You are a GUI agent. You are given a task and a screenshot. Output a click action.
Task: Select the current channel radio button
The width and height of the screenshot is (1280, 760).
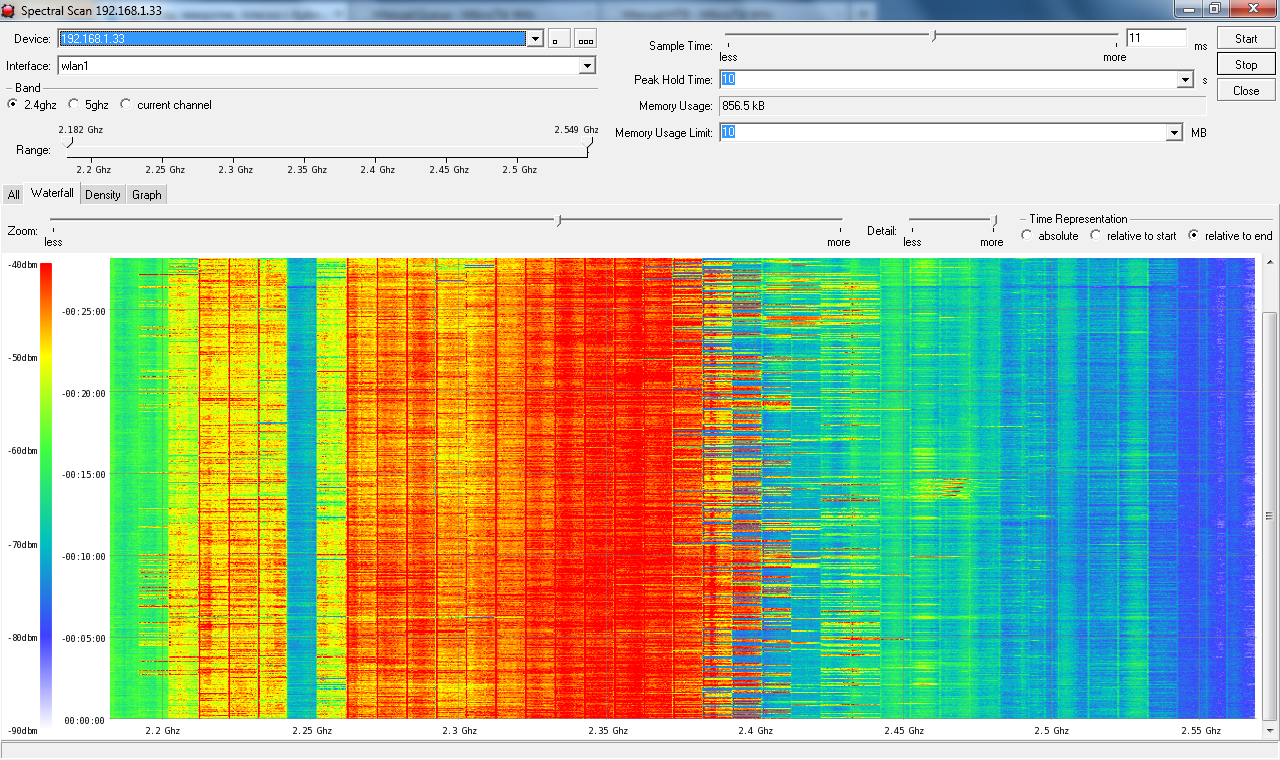point(126,105)
